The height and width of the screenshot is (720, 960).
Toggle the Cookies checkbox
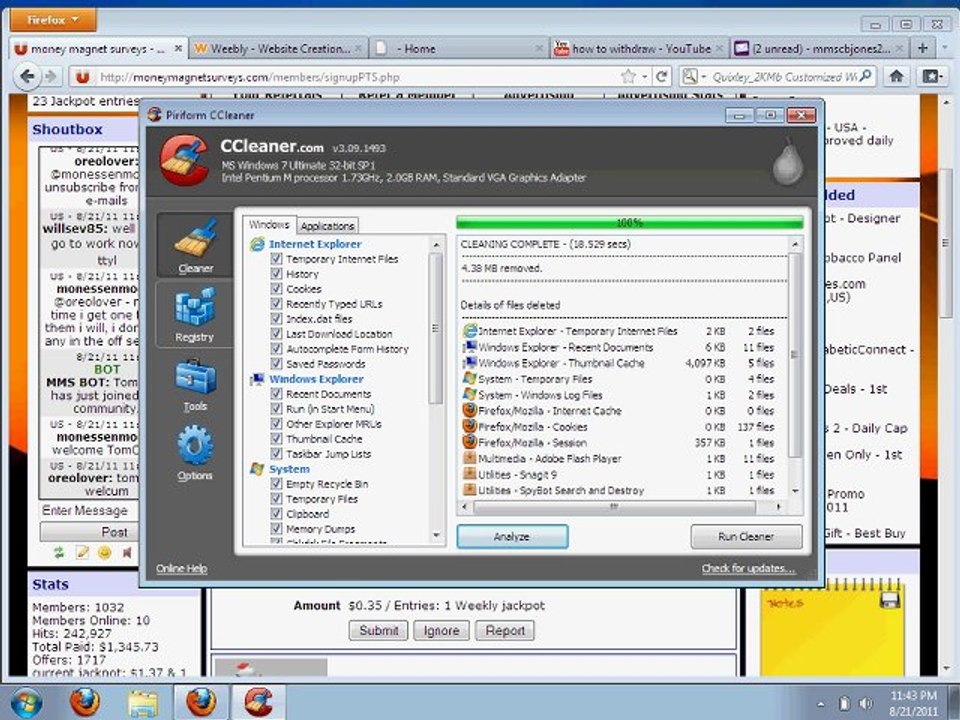[276, 289]
